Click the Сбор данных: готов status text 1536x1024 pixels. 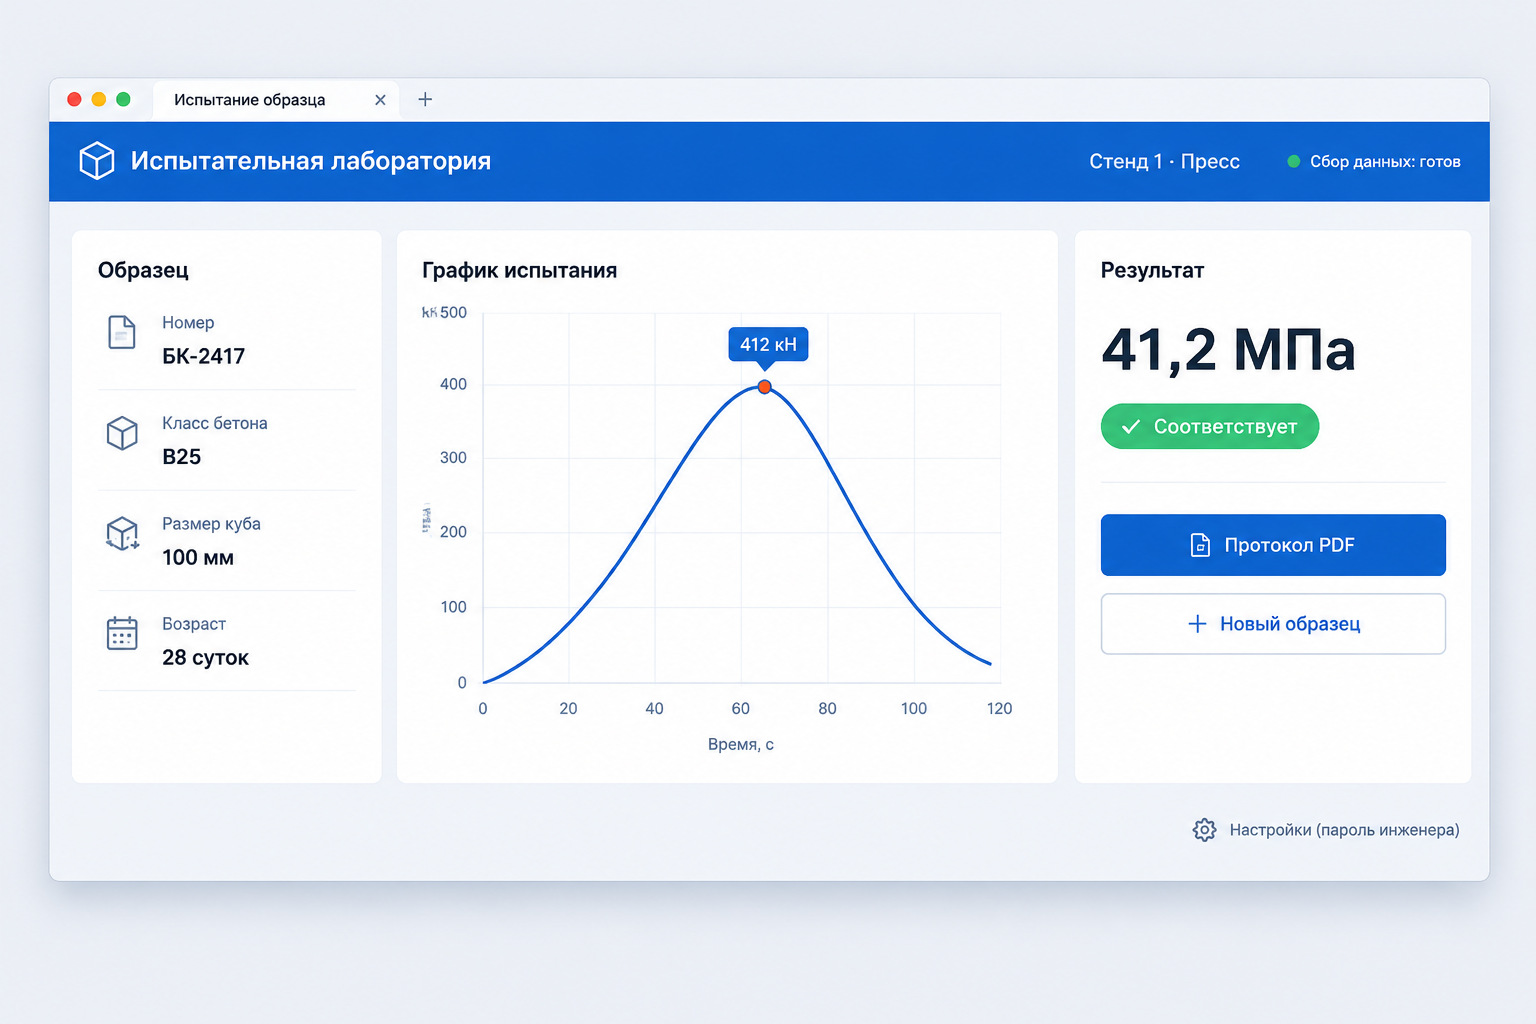click(x=1385, y=162)
